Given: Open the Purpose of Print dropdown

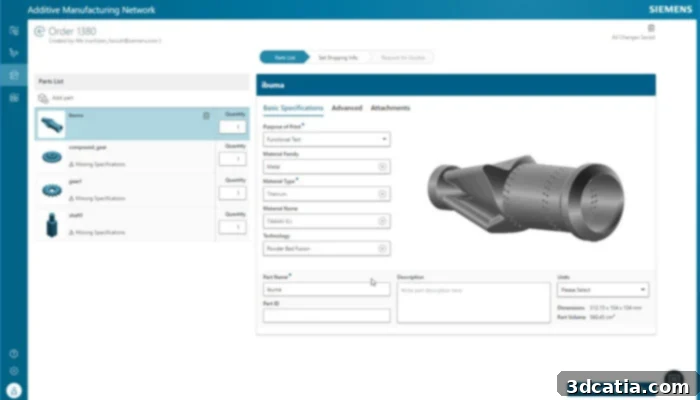Looking at the screenshot, I should pos(327,139).
